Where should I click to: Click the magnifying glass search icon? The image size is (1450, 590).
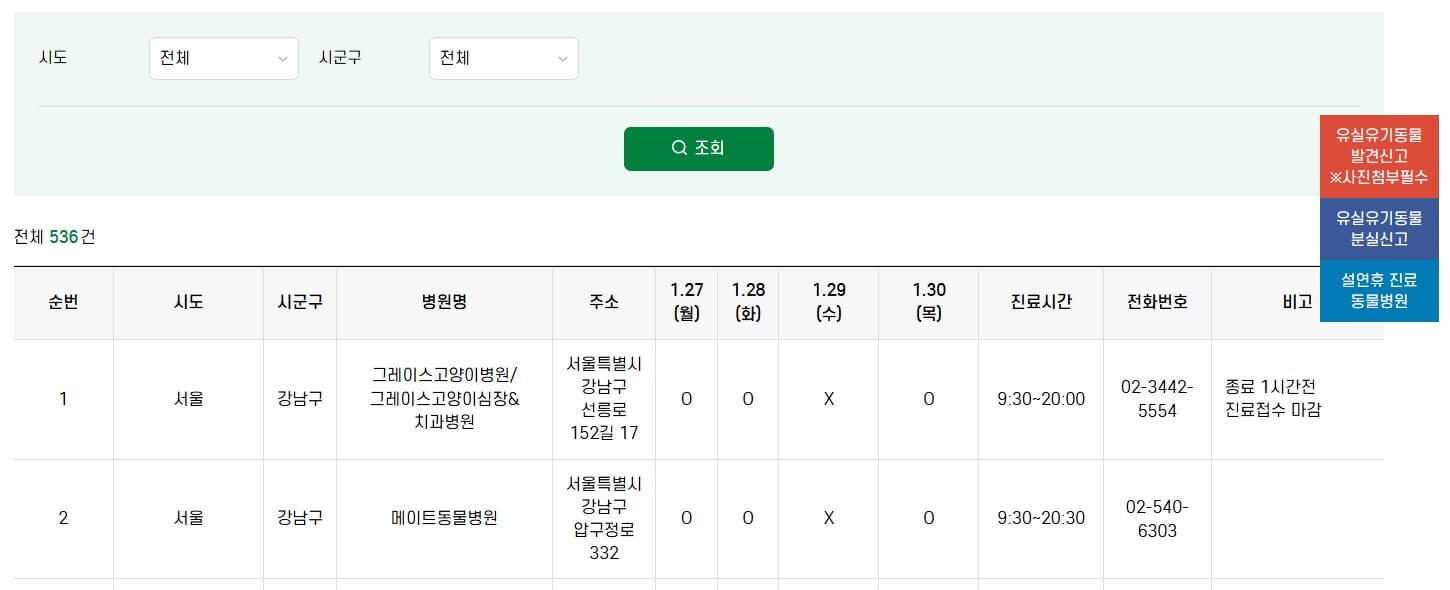click(x=679, y=148)
